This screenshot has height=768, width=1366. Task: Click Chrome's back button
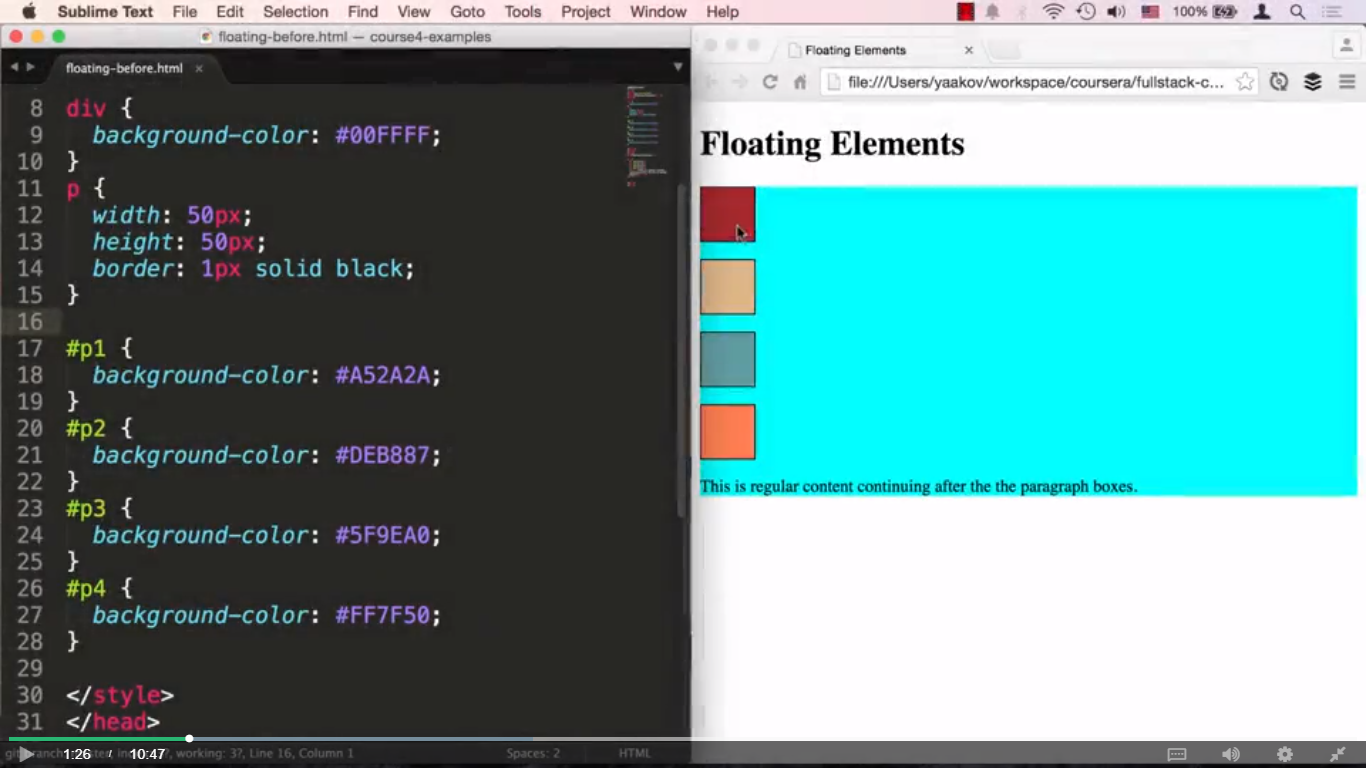click(711, 83)
